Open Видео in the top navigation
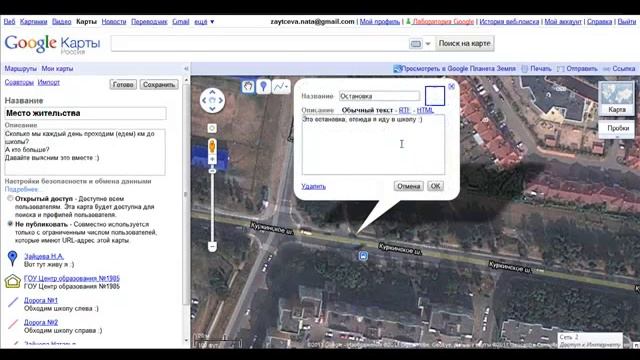Image resolution: width=640 pixels, height=360 pixels. click(62, 21)
